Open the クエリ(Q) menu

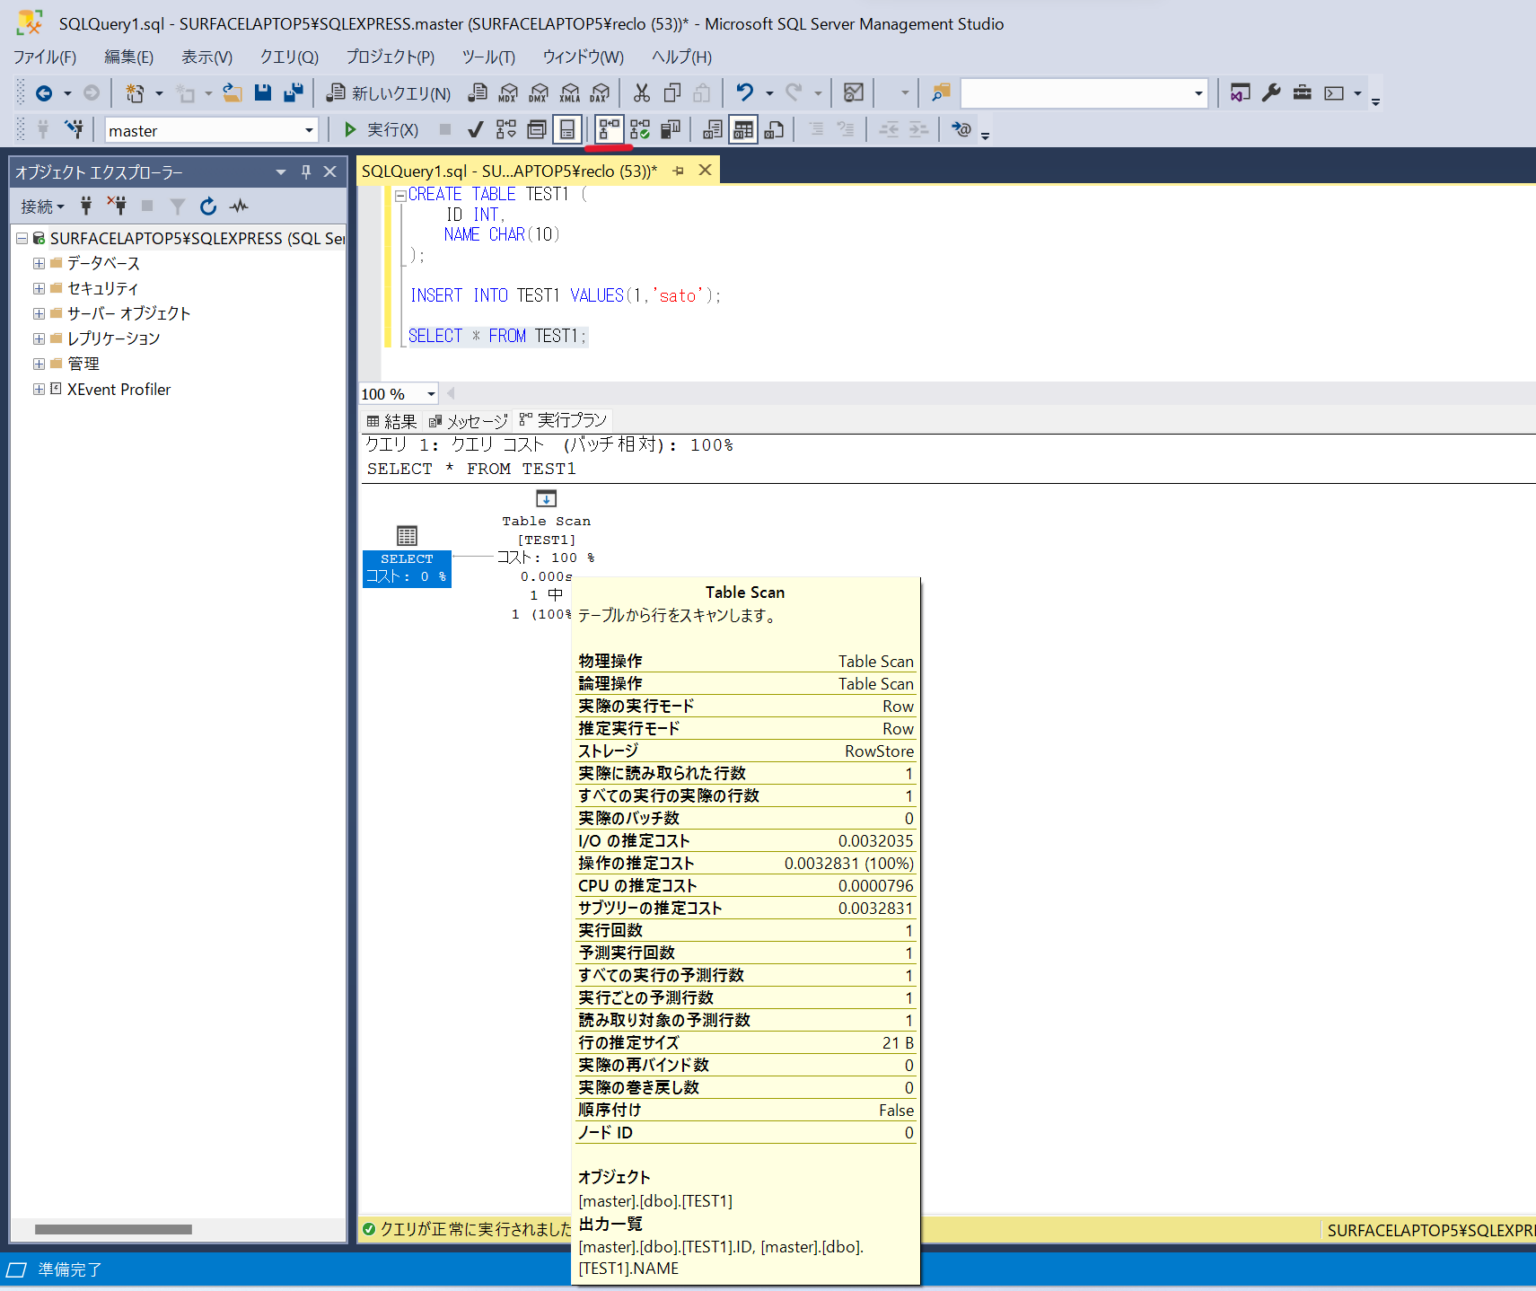pyautogui.click(x=288, y=57)
